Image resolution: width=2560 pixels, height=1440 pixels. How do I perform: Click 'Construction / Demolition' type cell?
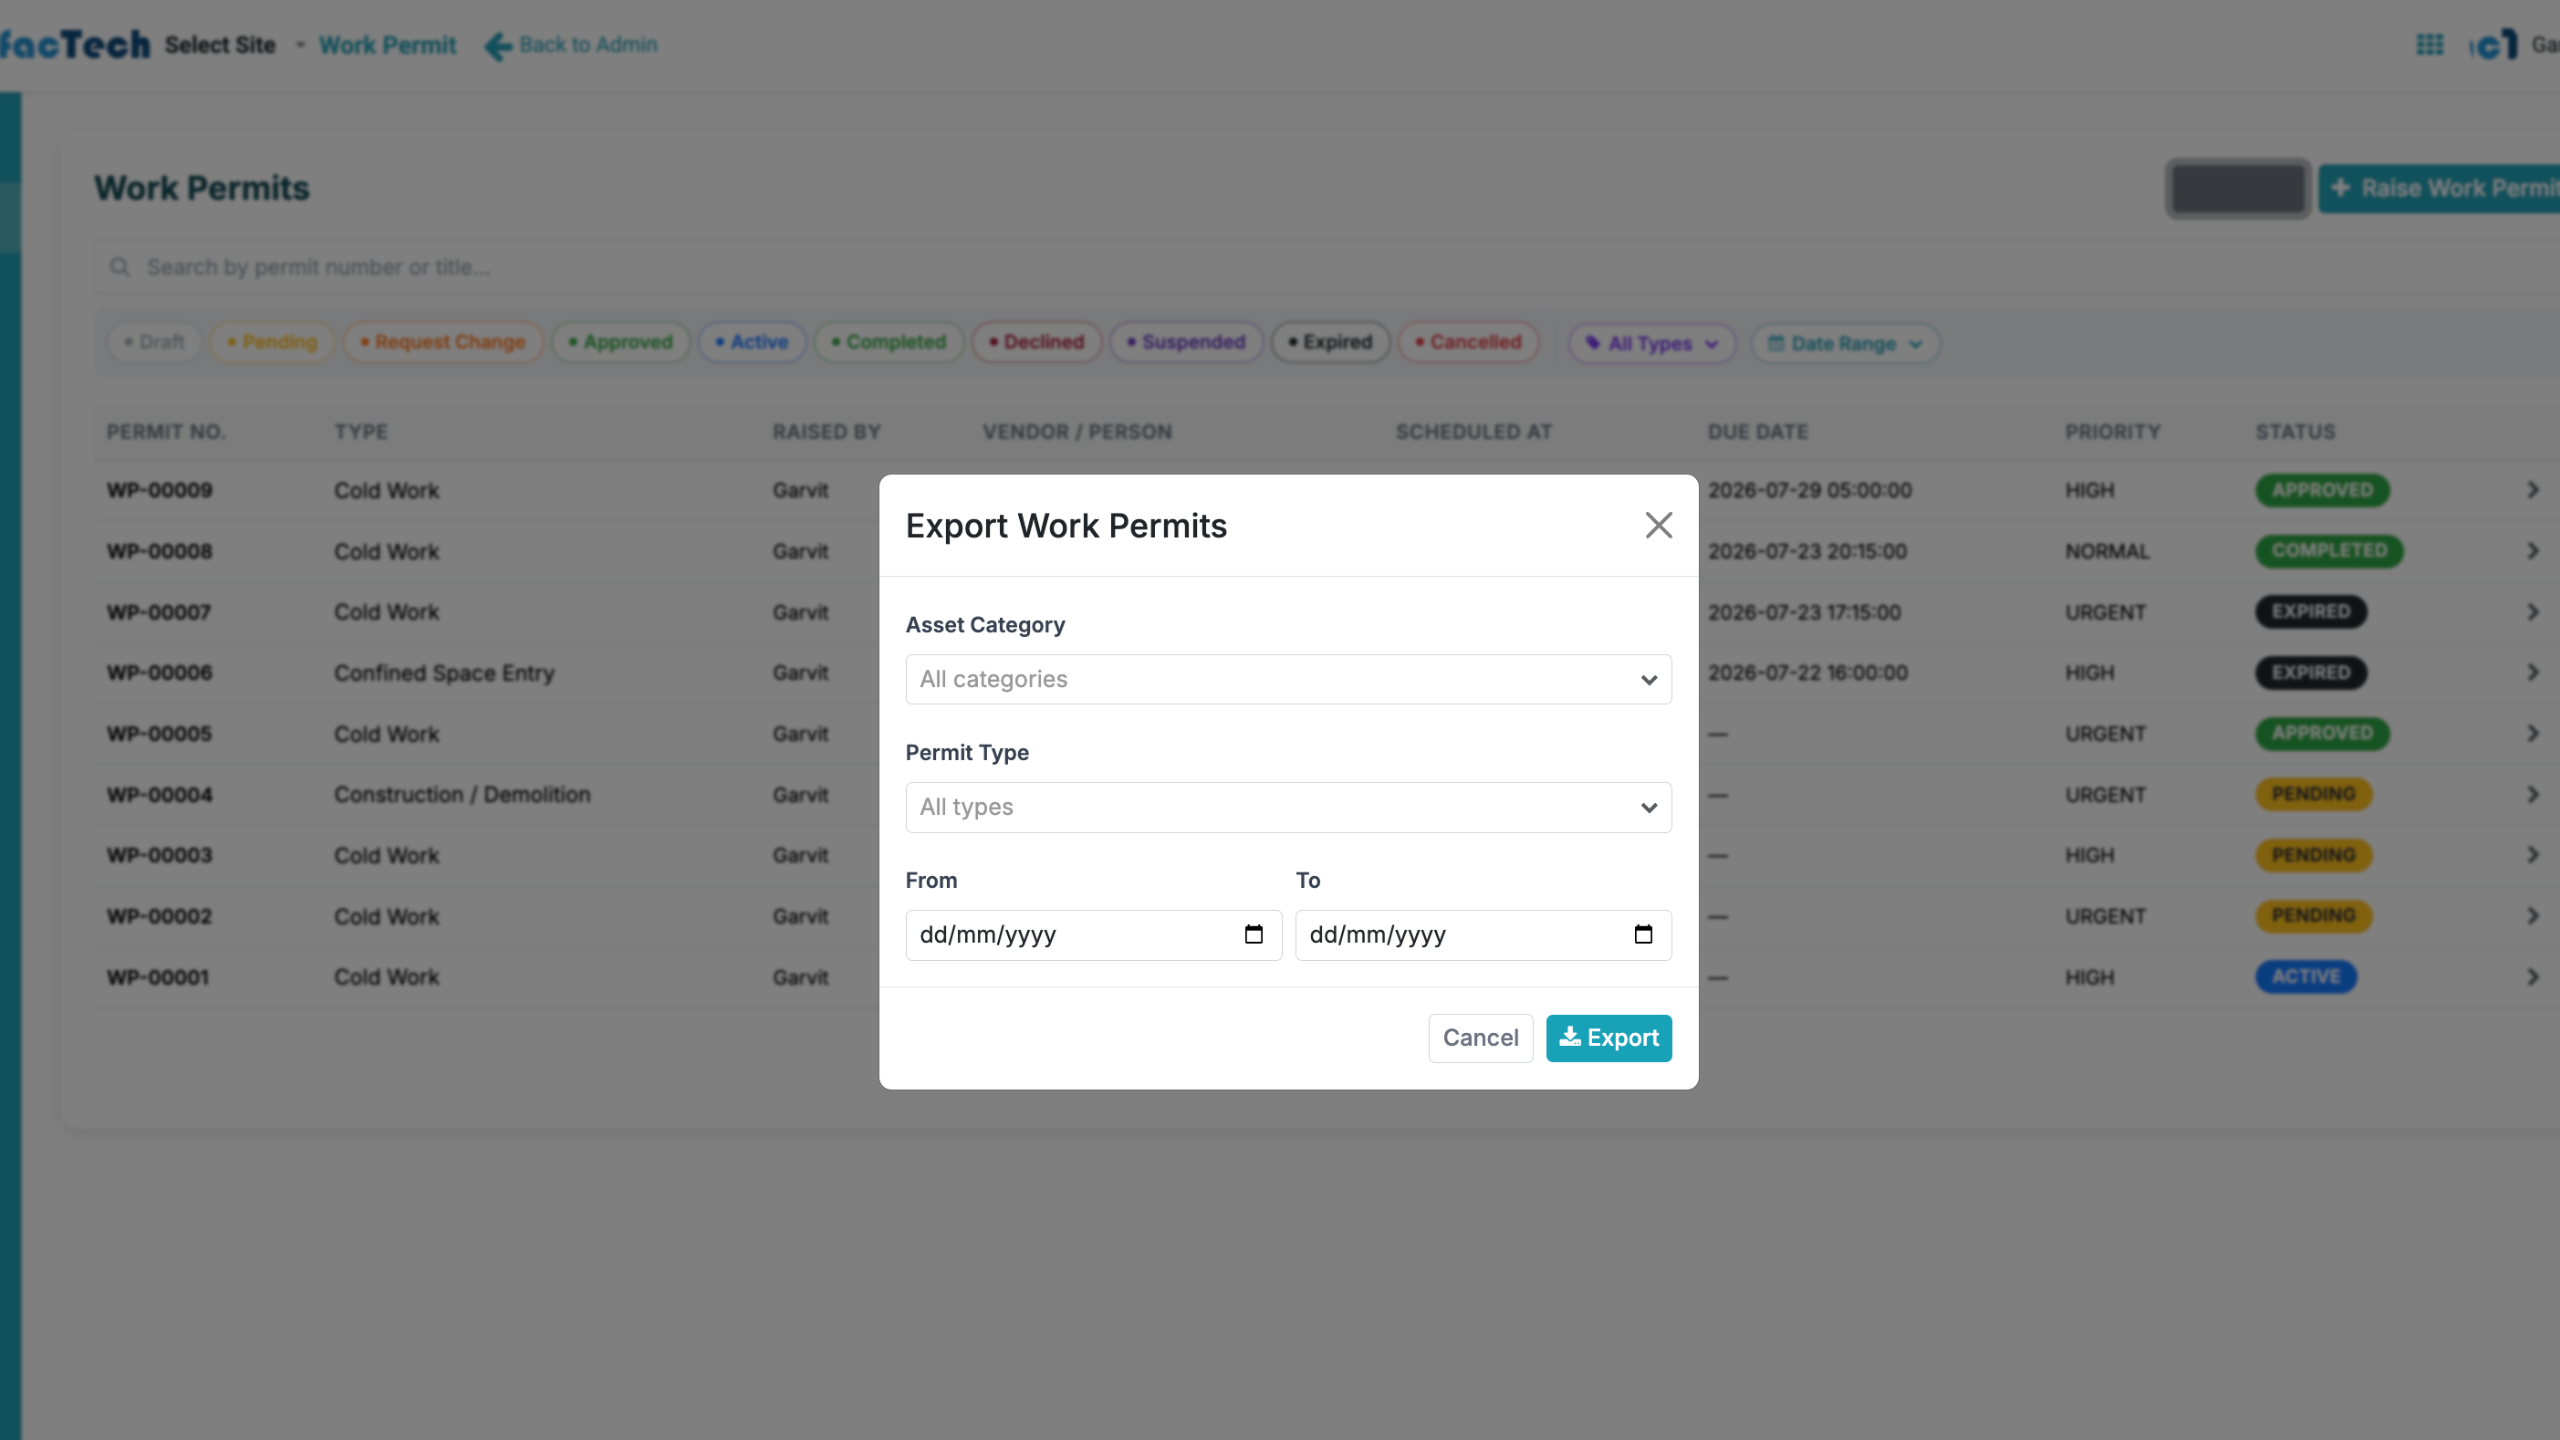(x=462, y=795)
